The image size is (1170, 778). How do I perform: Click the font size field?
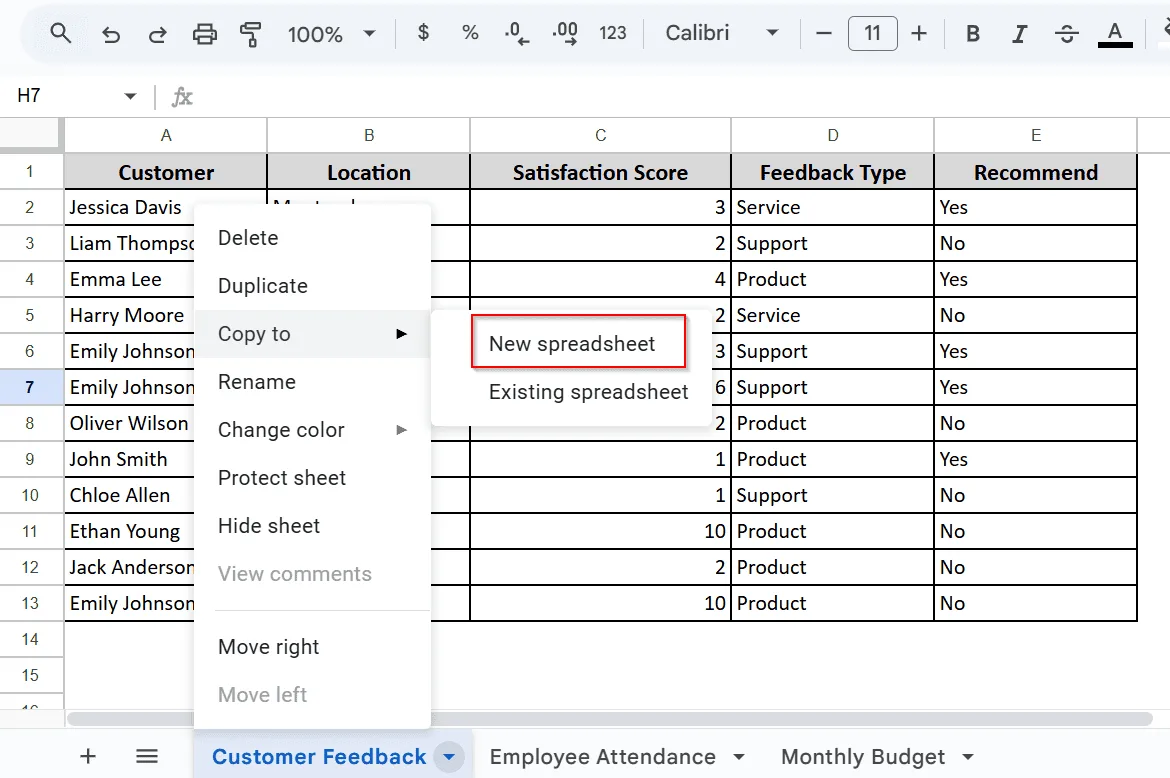(872, 34)
